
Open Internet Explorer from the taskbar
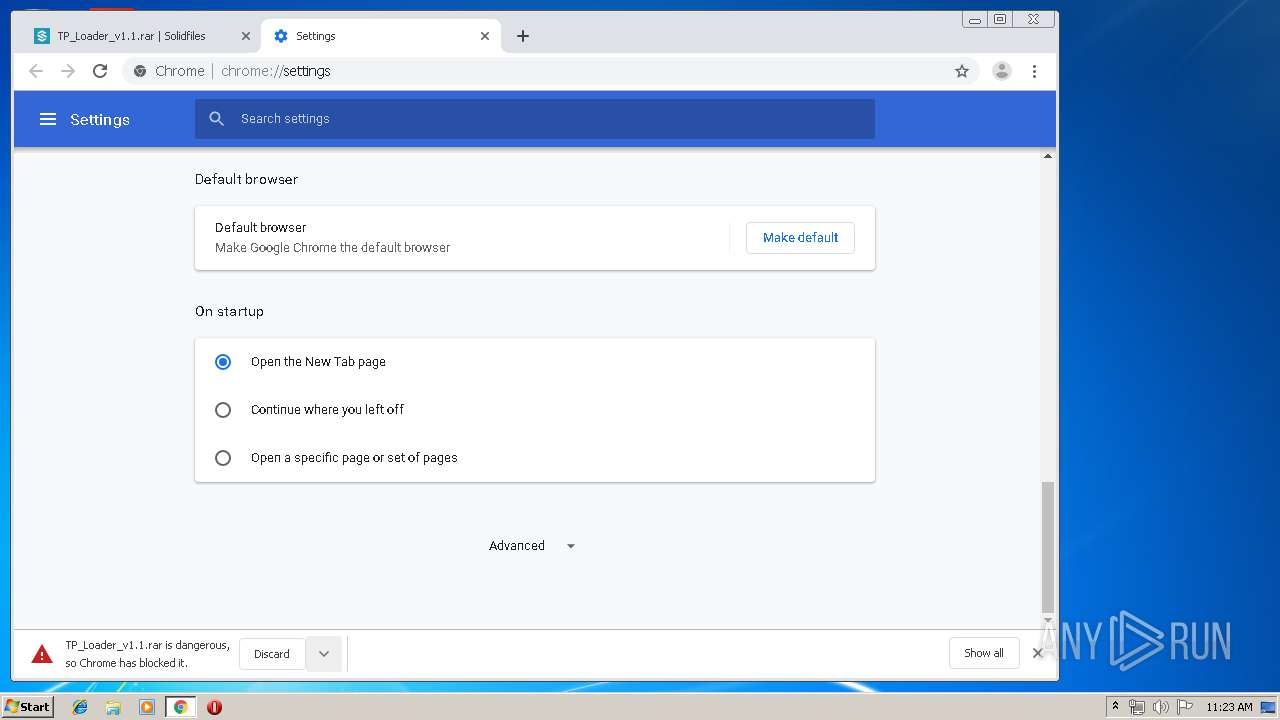coord(80,707)
